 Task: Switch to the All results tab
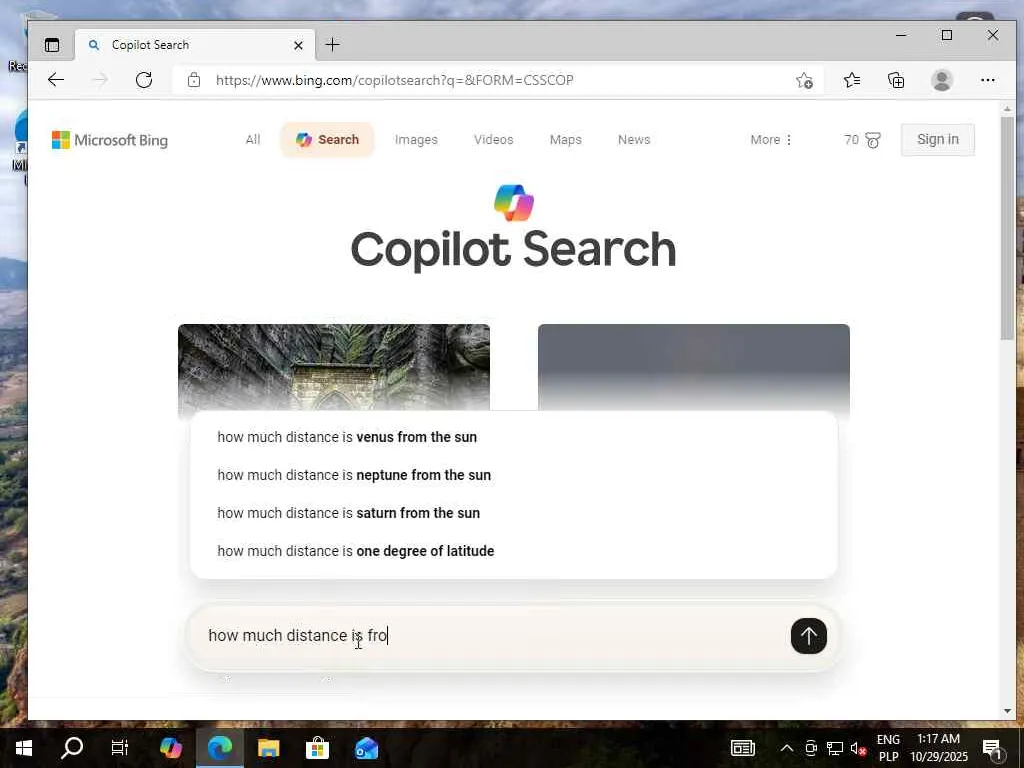pos(253,139)
